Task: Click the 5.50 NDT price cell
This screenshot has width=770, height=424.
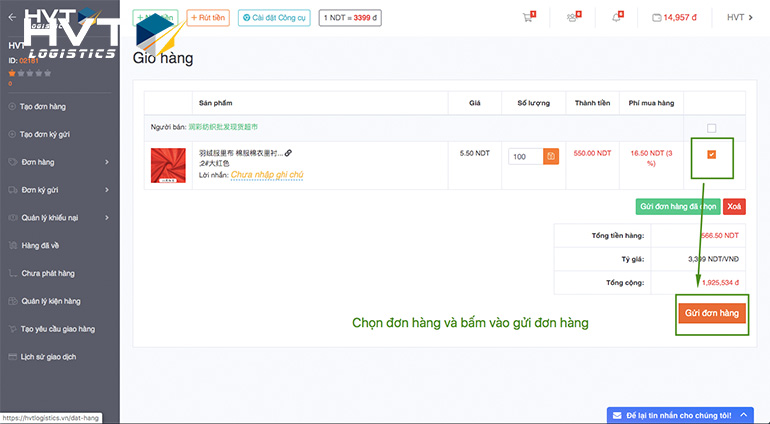Action: [x=474, y=153]
